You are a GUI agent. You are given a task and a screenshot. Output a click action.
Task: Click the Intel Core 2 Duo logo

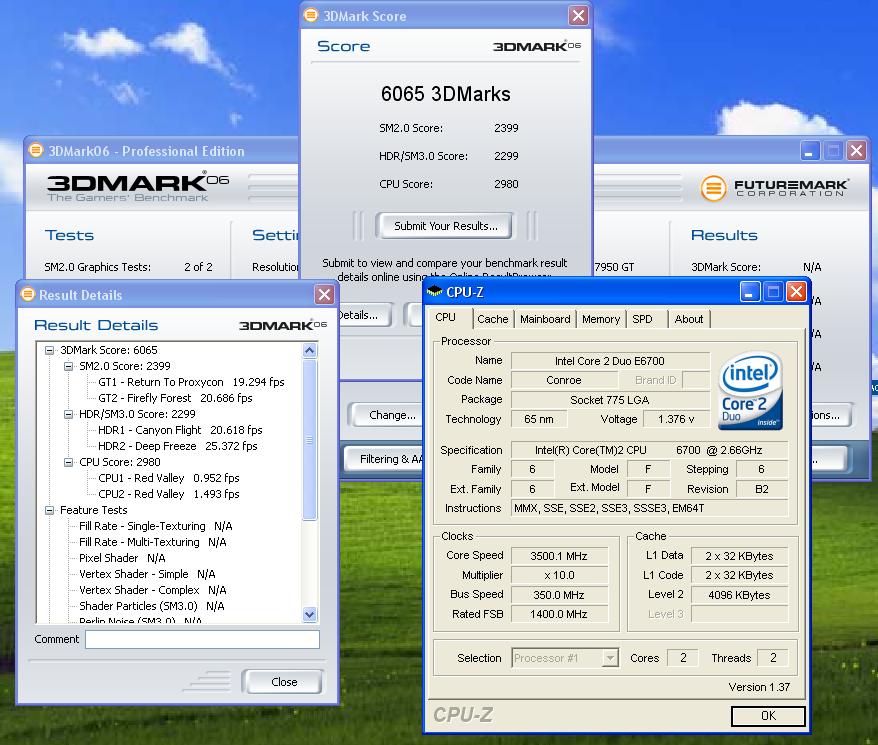click(x=750, y=390)
